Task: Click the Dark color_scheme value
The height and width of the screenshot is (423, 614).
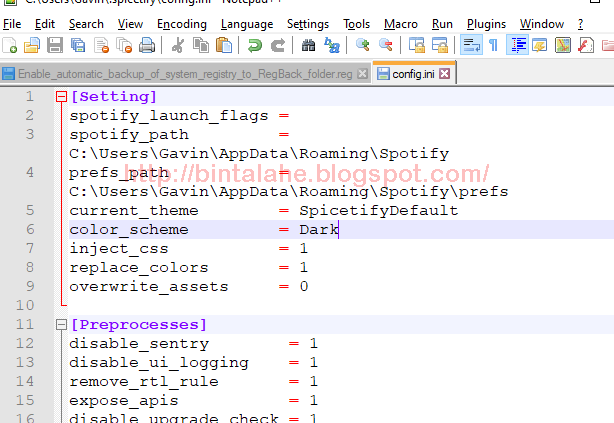Action: 319,229
